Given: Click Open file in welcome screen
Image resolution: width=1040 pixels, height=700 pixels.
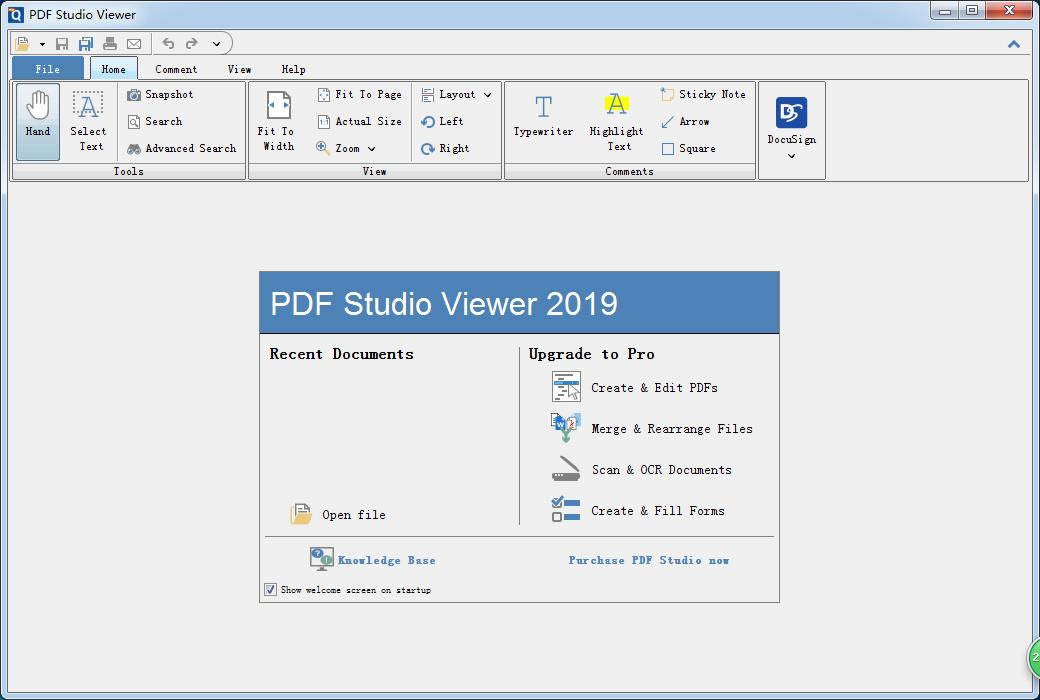Looking at the screenshot, I should (338, 514).
